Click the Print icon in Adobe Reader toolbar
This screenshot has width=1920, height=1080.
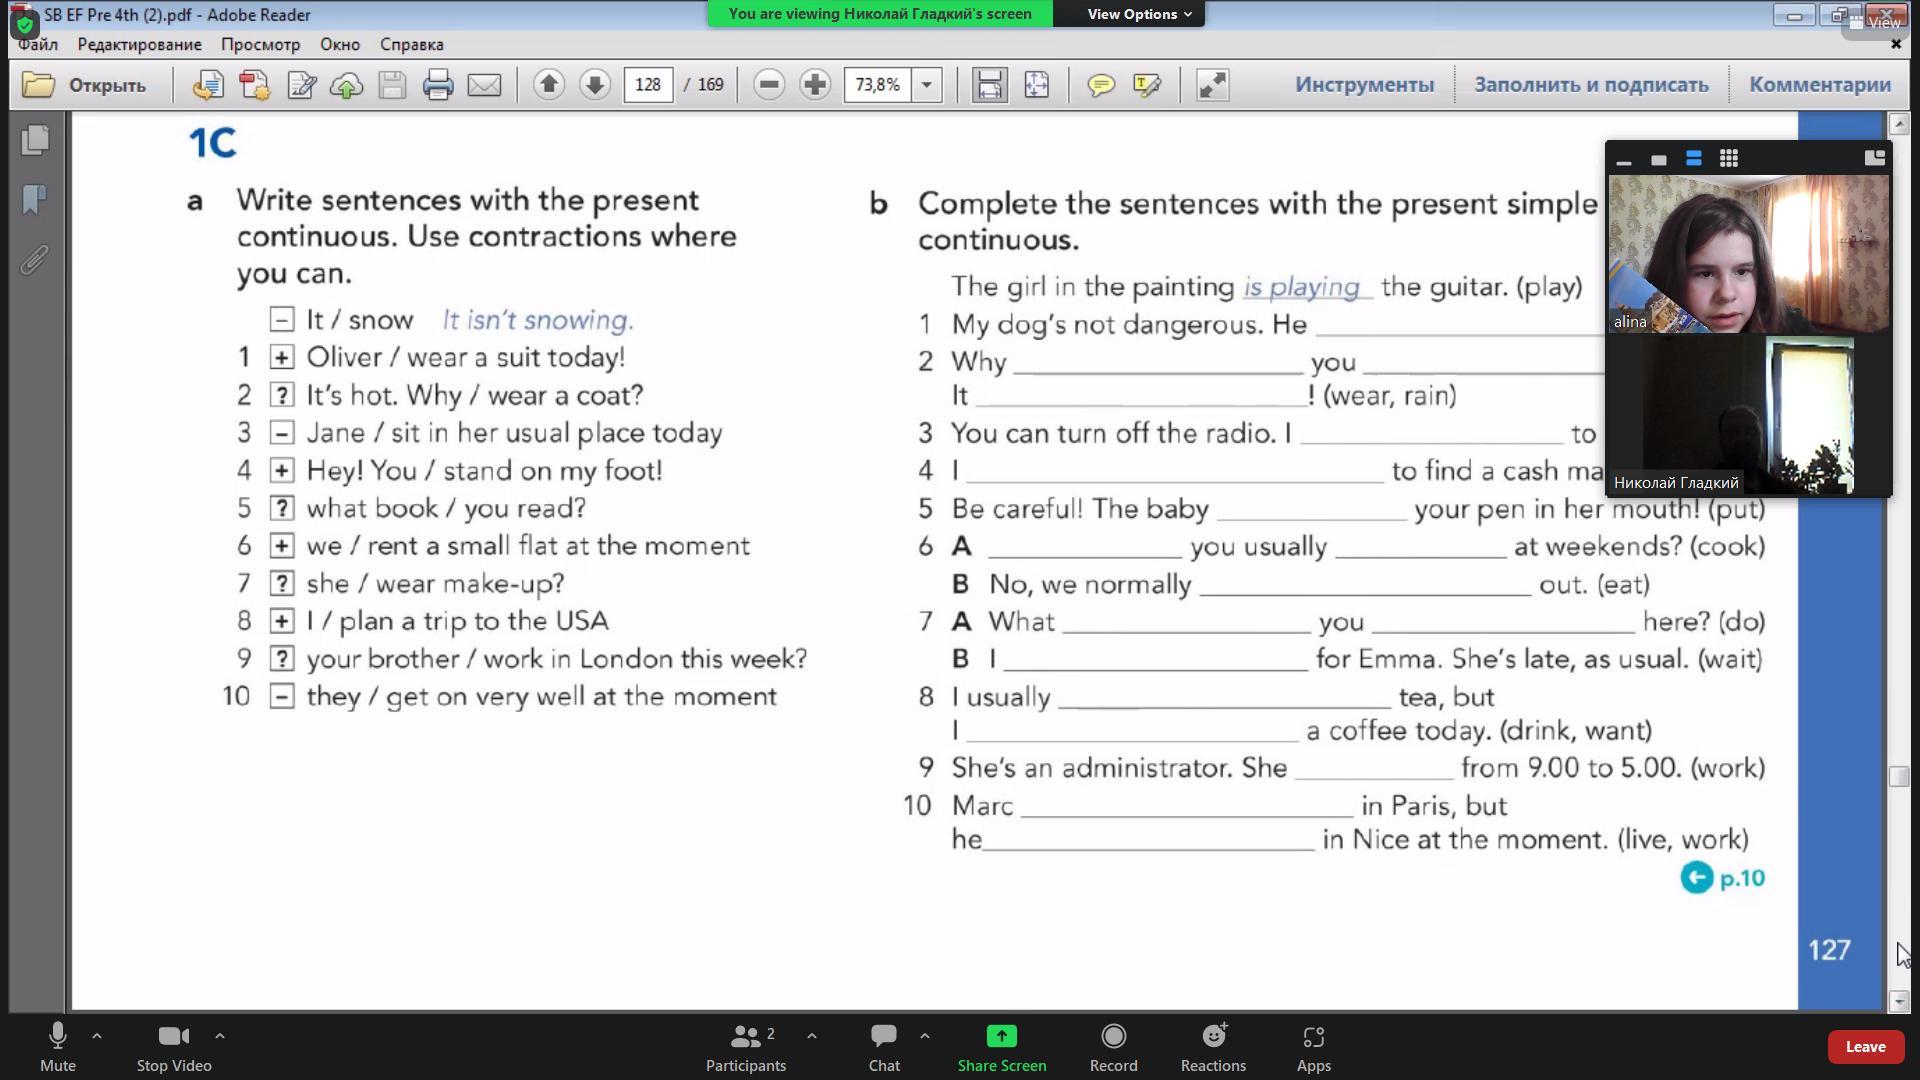tap(438, 85)
